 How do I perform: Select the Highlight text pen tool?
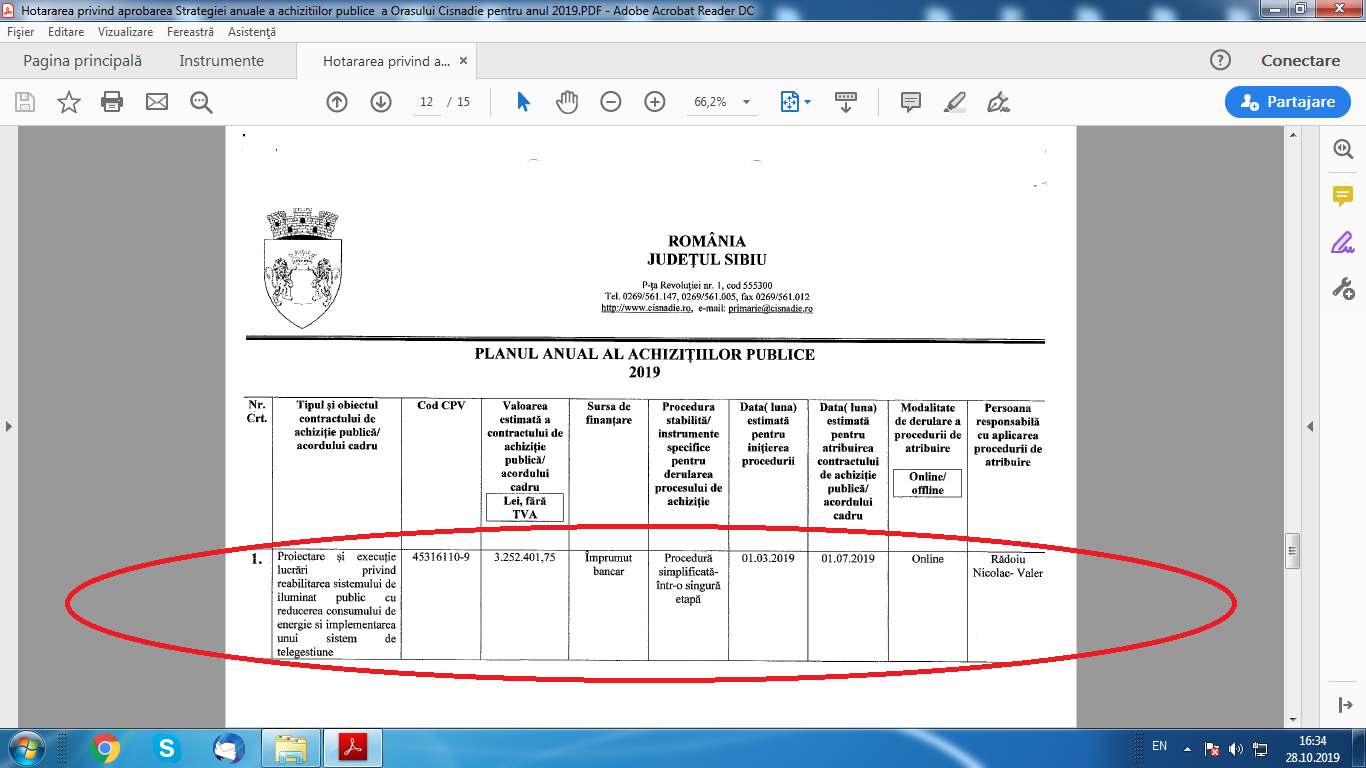(954, 102)
